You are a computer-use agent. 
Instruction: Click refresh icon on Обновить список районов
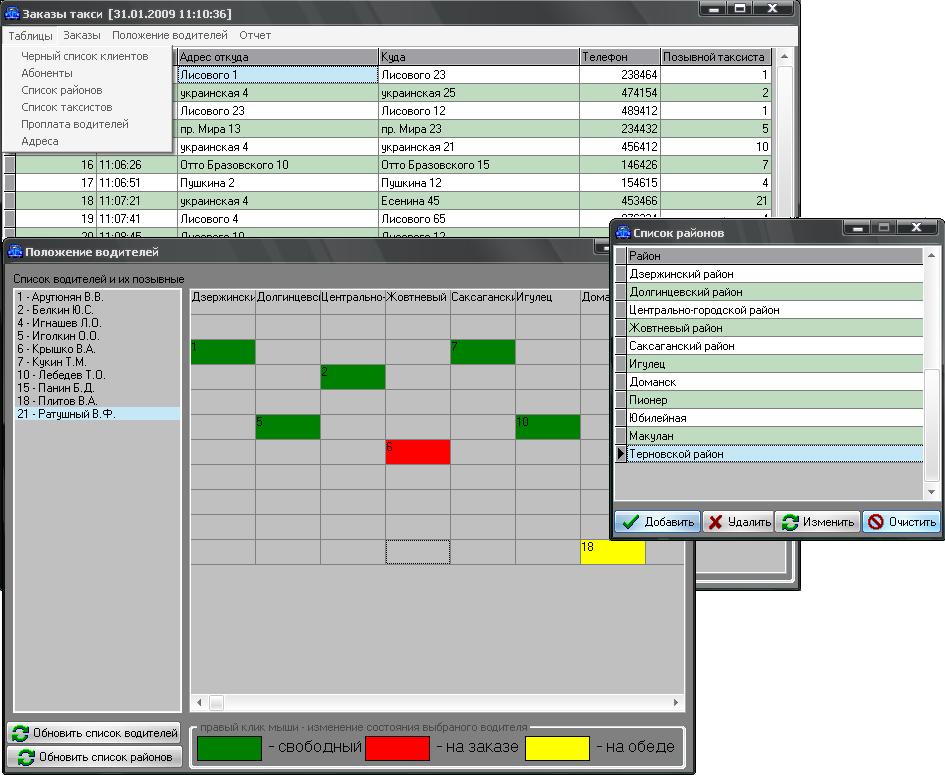point(26,758)
